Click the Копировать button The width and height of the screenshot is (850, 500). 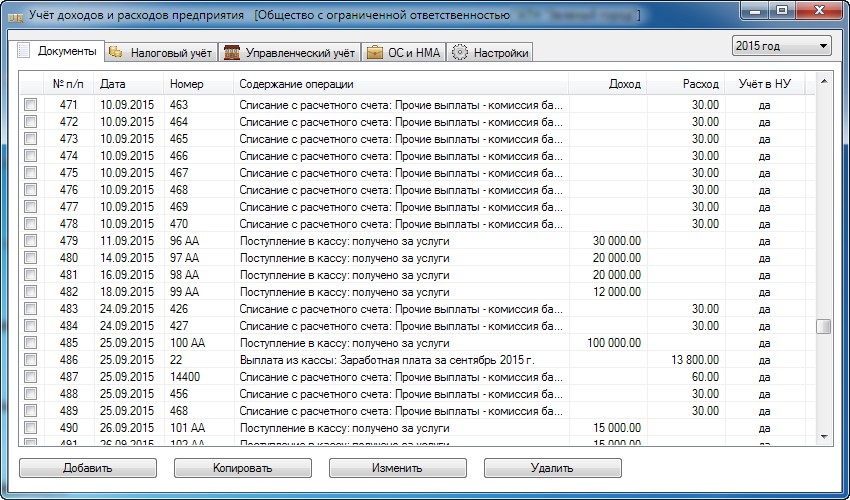[243, 468]
